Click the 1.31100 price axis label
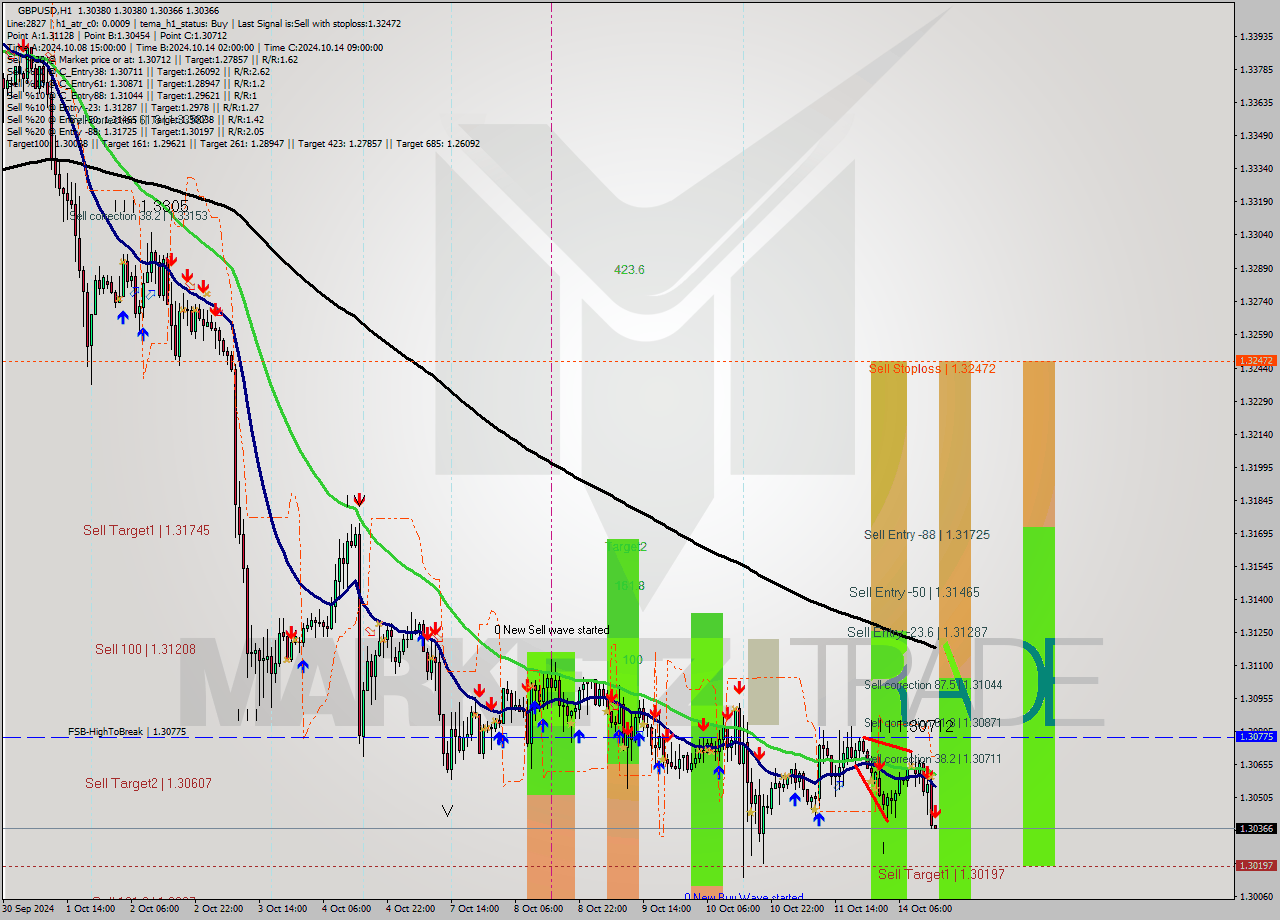The width and height of the screenshot is (1280, 920). pyautogui.click(x=1256, y=666)
